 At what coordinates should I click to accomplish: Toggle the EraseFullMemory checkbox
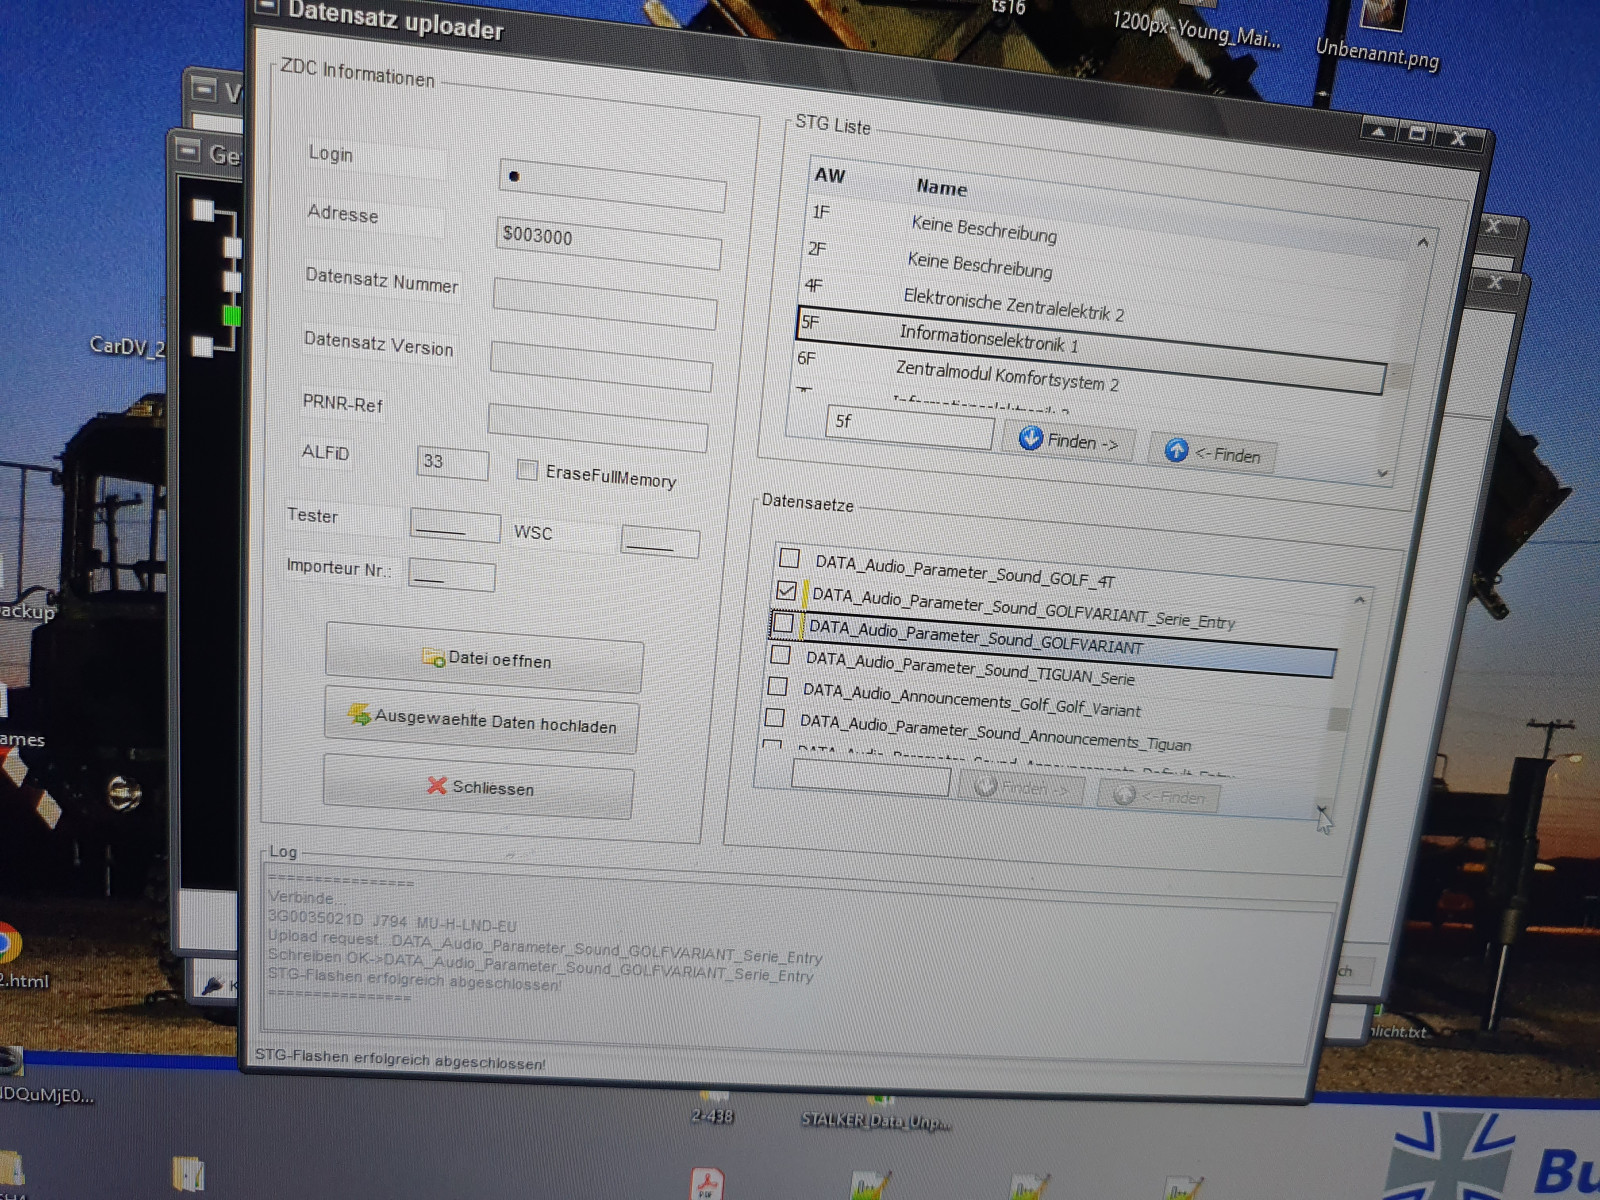point(527,469)
